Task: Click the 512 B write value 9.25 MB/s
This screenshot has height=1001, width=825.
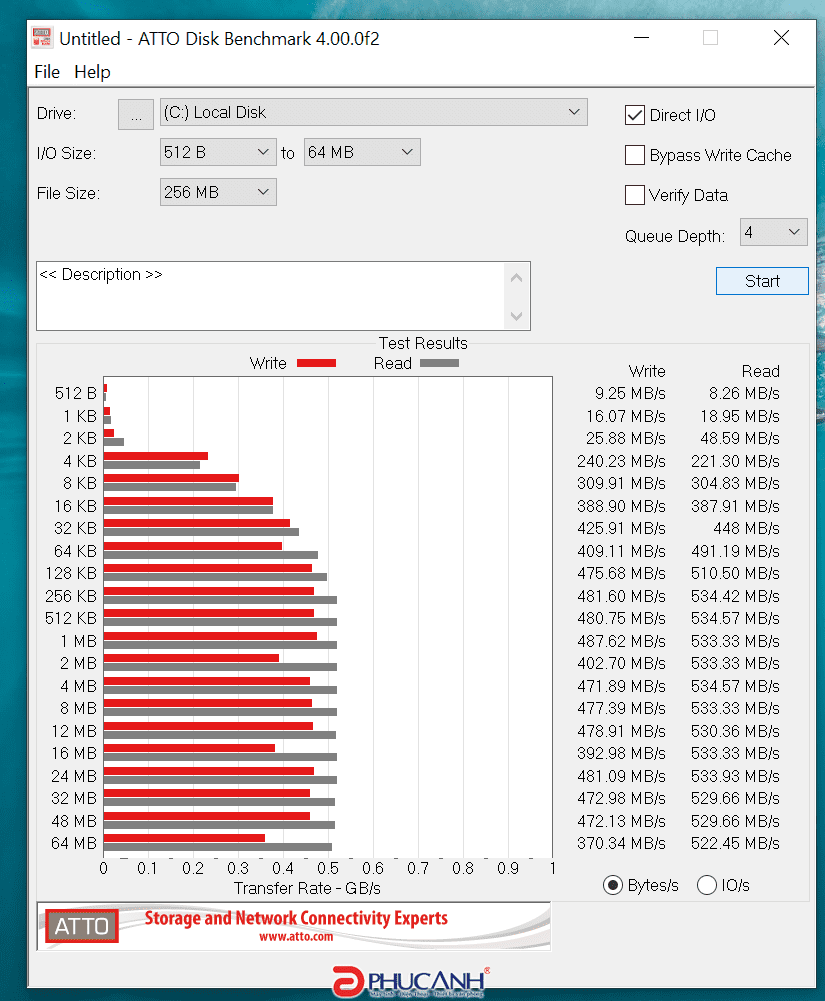Action: tap(630, 393)
